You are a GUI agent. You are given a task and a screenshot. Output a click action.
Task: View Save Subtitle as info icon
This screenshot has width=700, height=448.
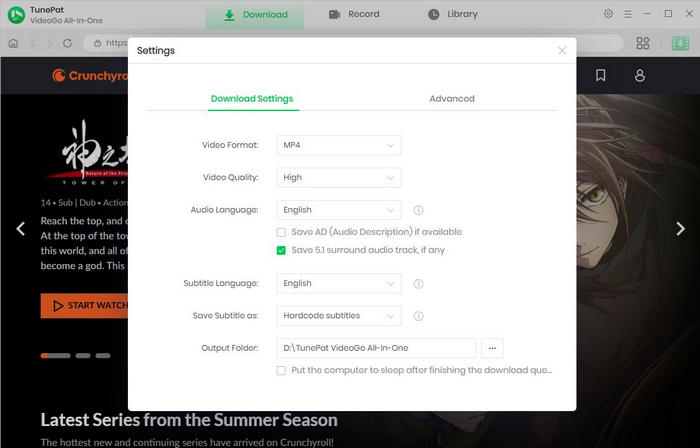tap(418, 316)
